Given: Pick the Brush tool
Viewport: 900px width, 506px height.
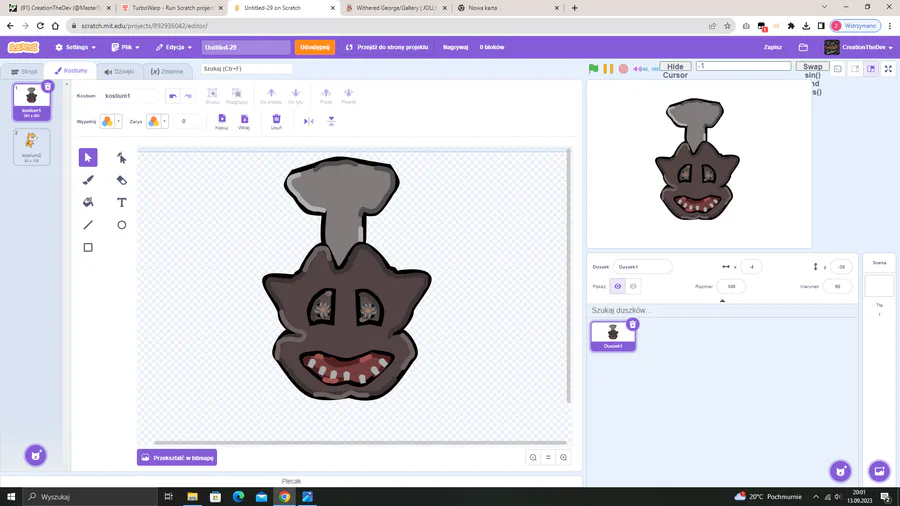Looking at the screenshot, I should (88, 180).
